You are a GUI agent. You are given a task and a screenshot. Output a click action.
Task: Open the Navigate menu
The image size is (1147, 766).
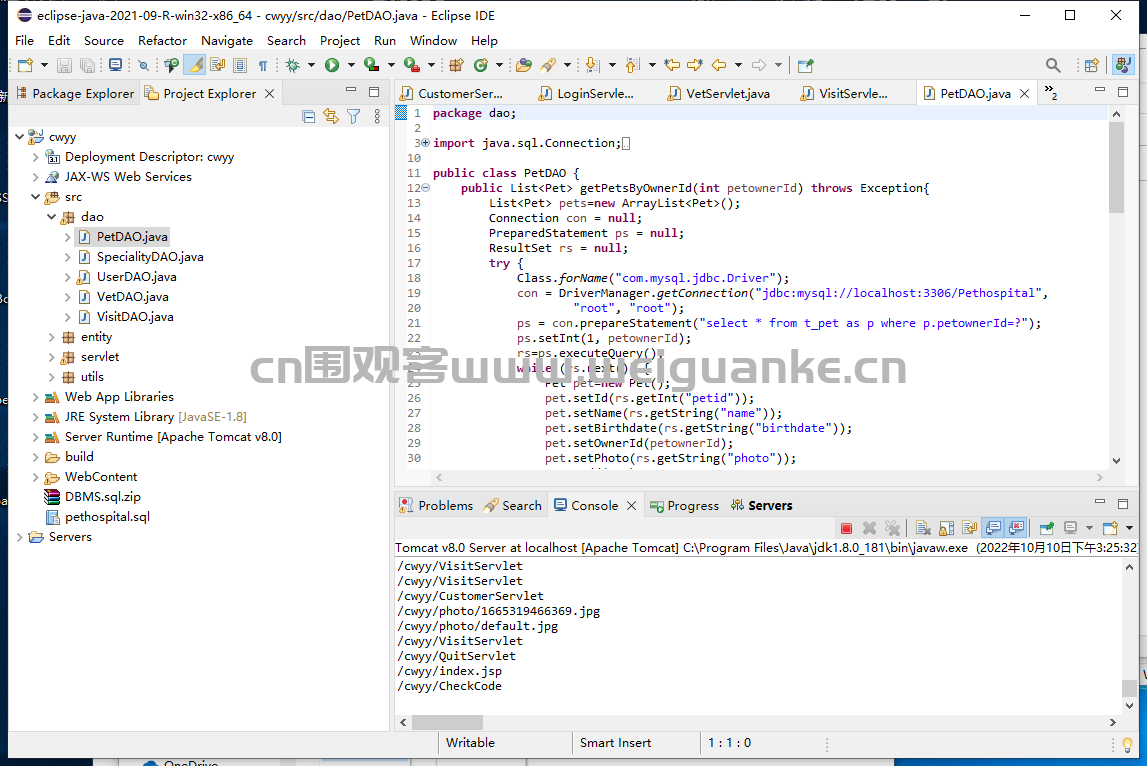click(x=227, y=40)
